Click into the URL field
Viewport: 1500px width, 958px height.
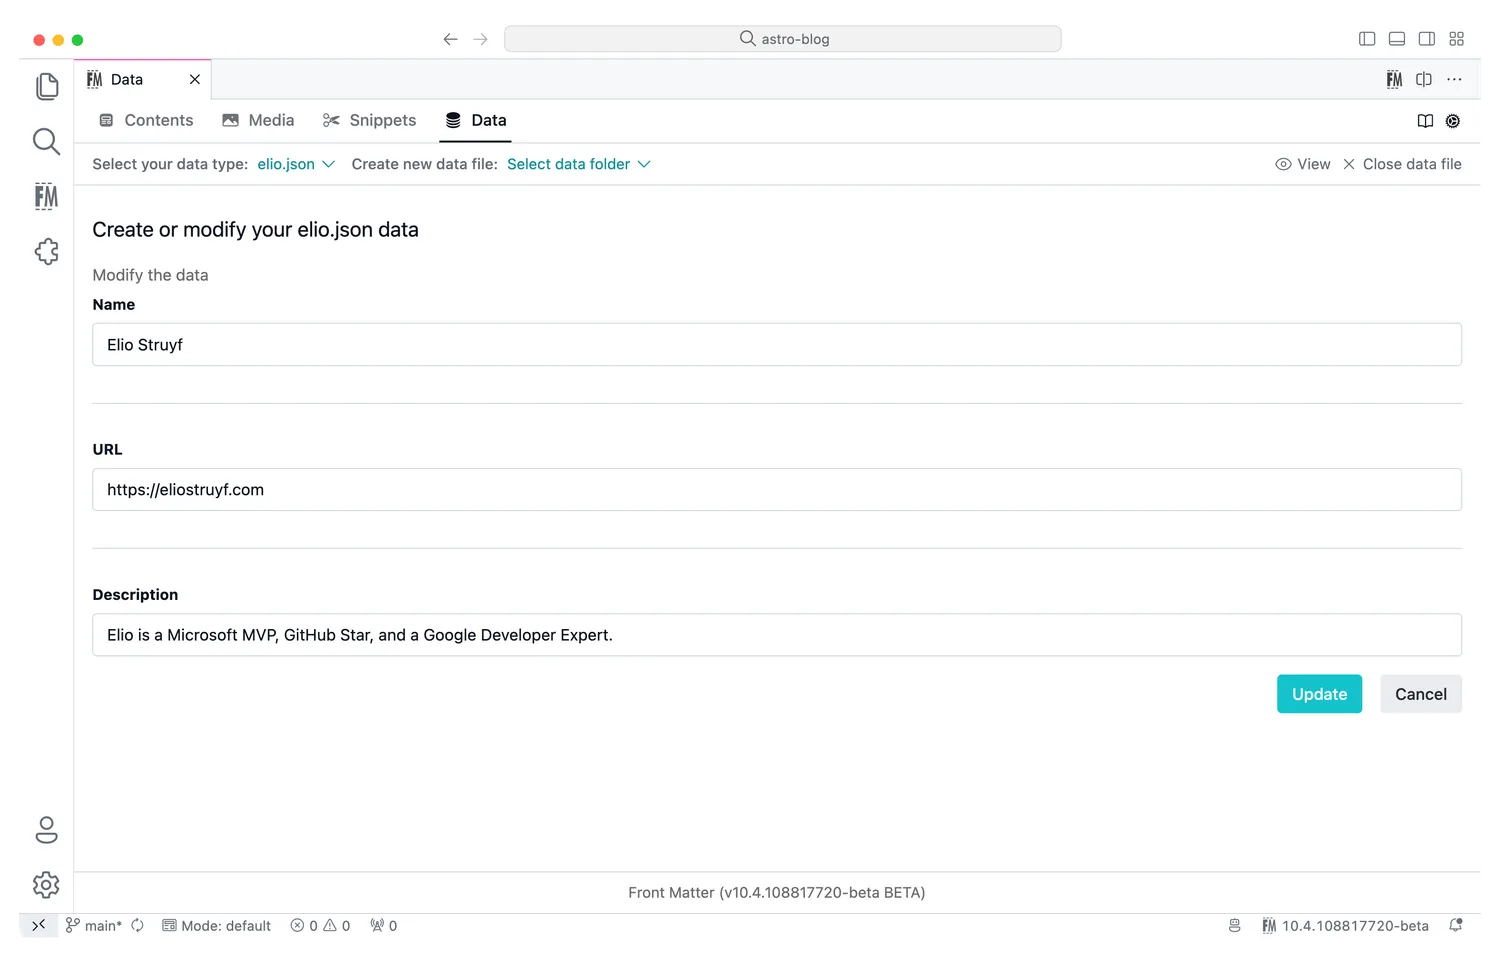[777, 490]
